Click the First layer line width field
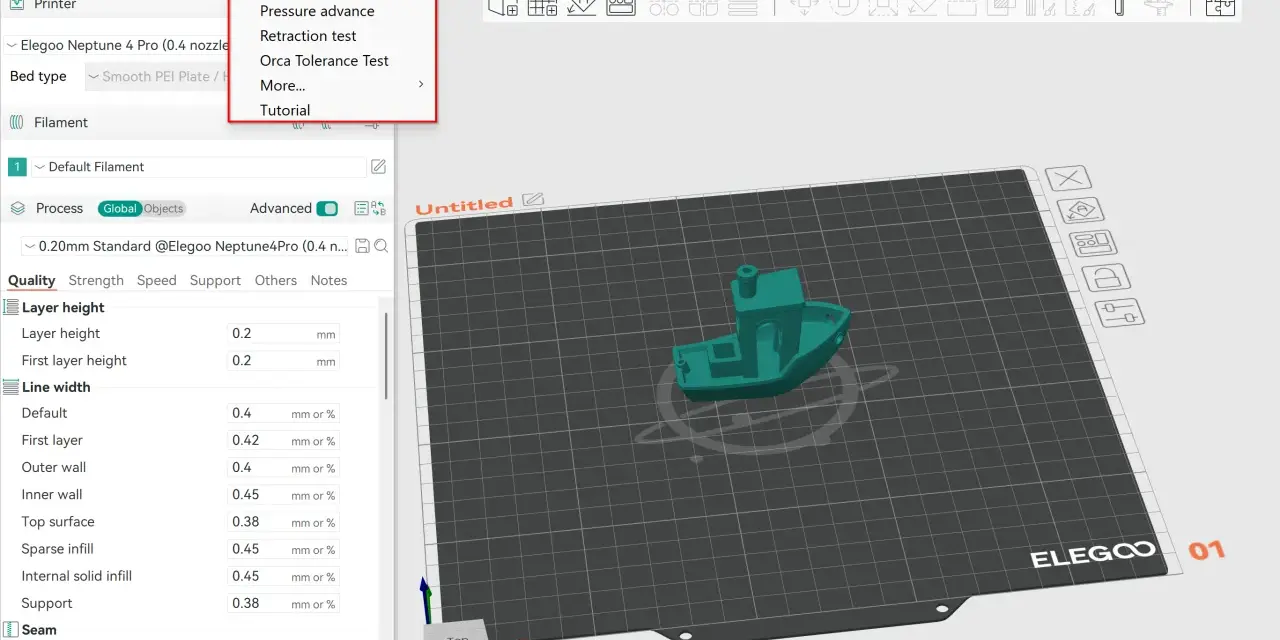The image size is (1280, 640). 283,441
